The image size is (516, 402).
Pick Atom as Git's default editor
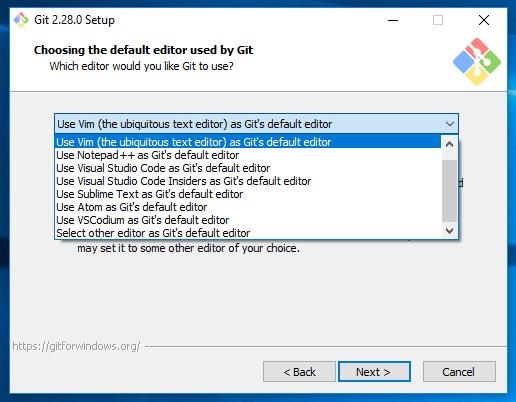pos(248,207)
